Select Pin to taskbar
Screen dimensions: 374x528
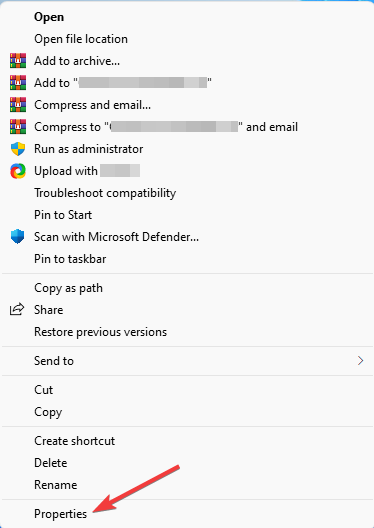(70, 259)
